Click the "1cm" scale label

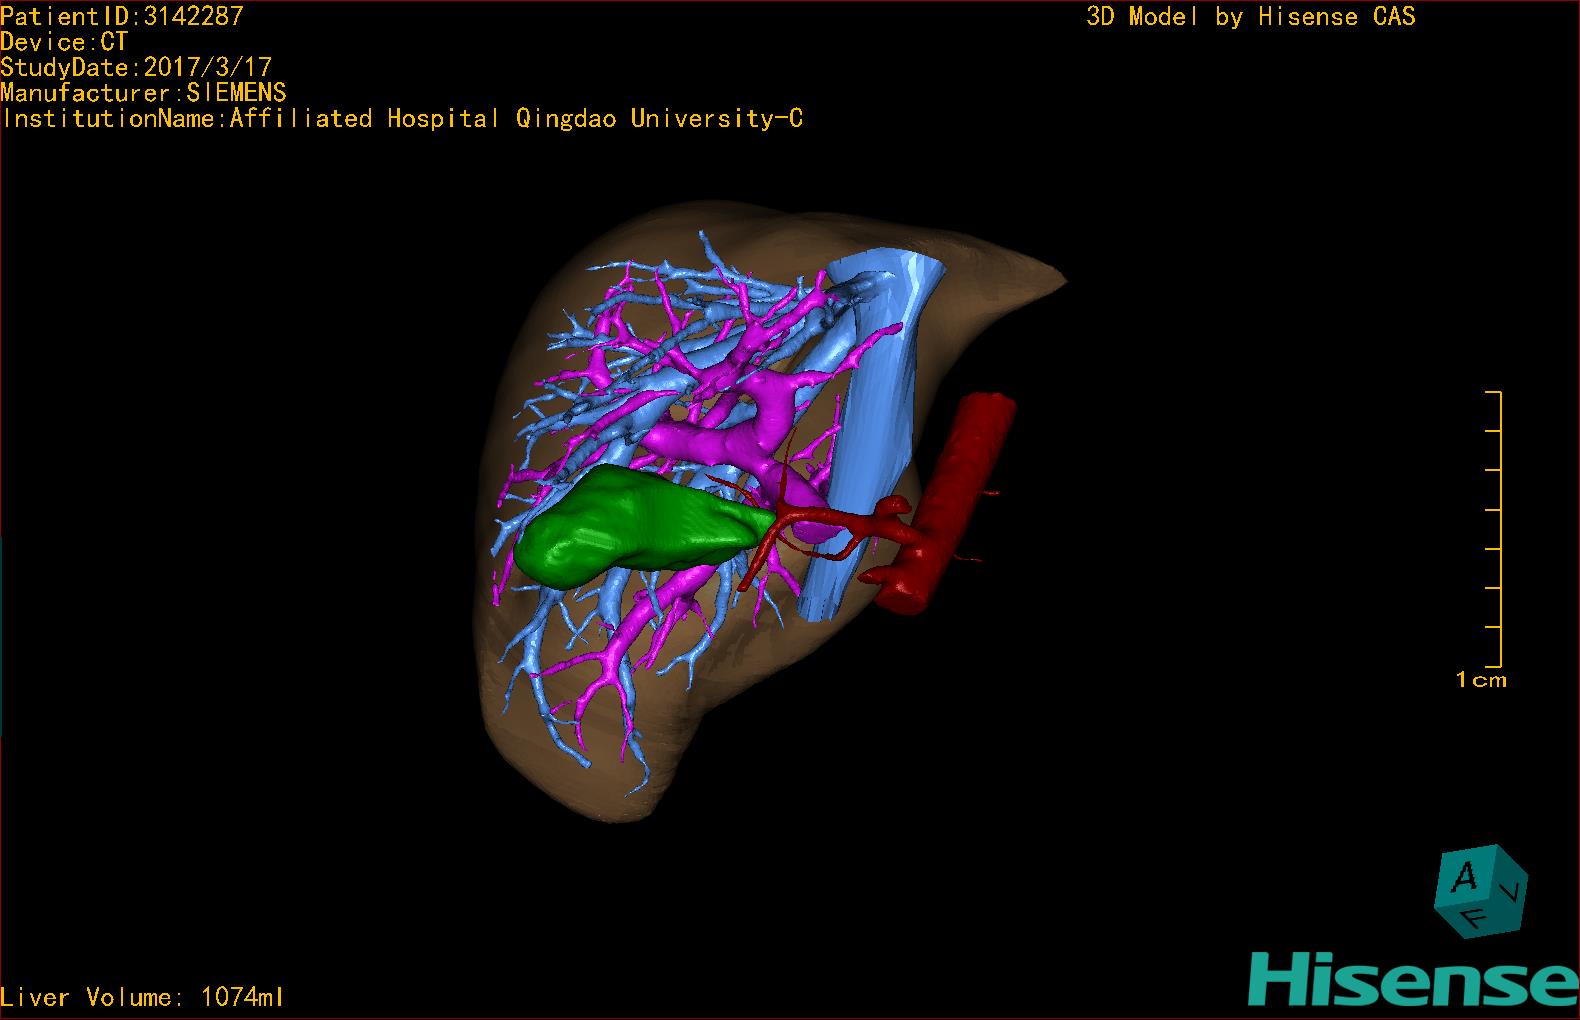1481,680
